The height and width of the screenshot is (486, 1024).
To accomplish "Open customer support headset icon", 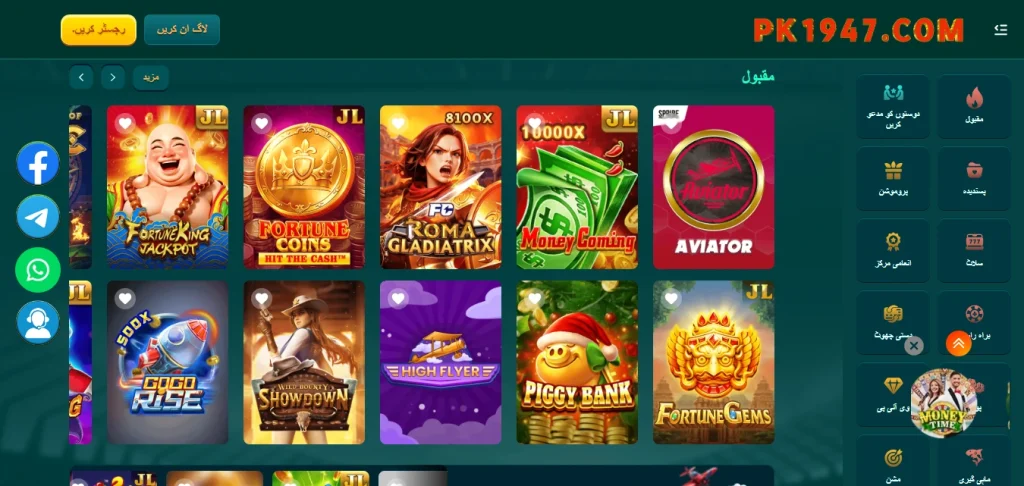I will (38, 322).
